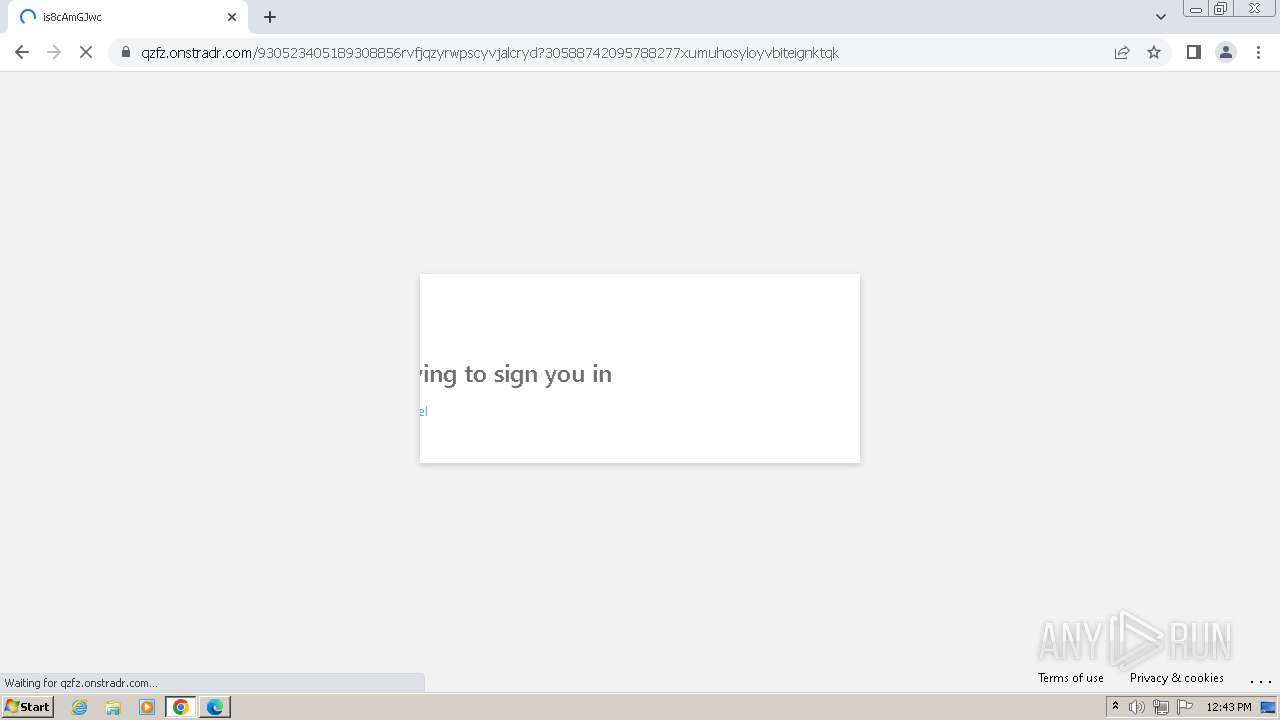Image resolution: width=1280 pixels, height=720 pixels.
Task: Show hidden system tray icons
Action: point(1115,707)
